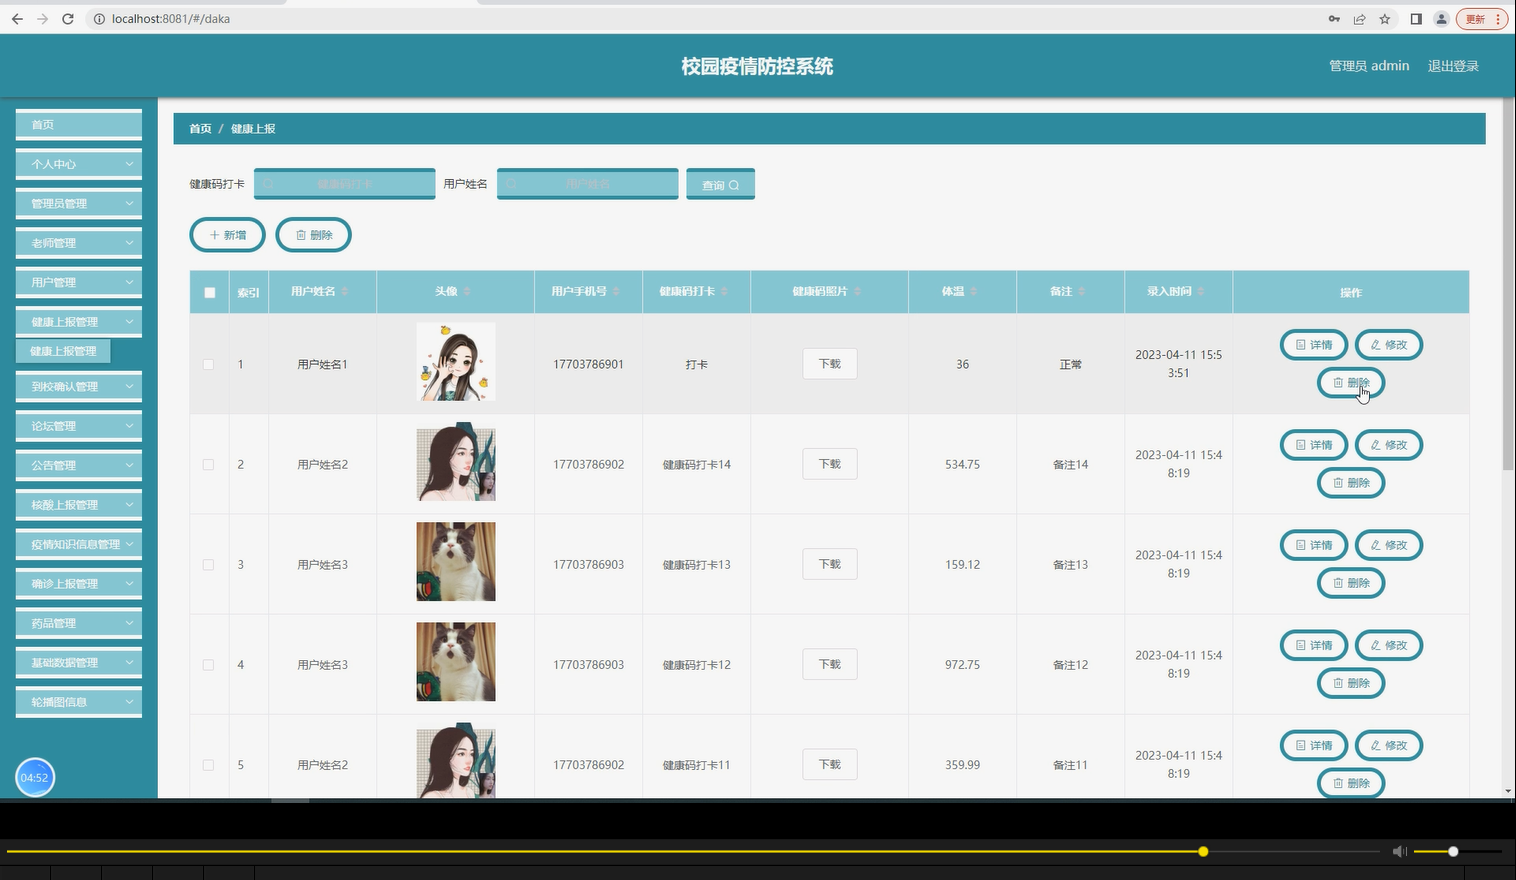Click 详情 for row with 备注11
This screenshot has width=1516, height=880.
tap(1314, 745)
